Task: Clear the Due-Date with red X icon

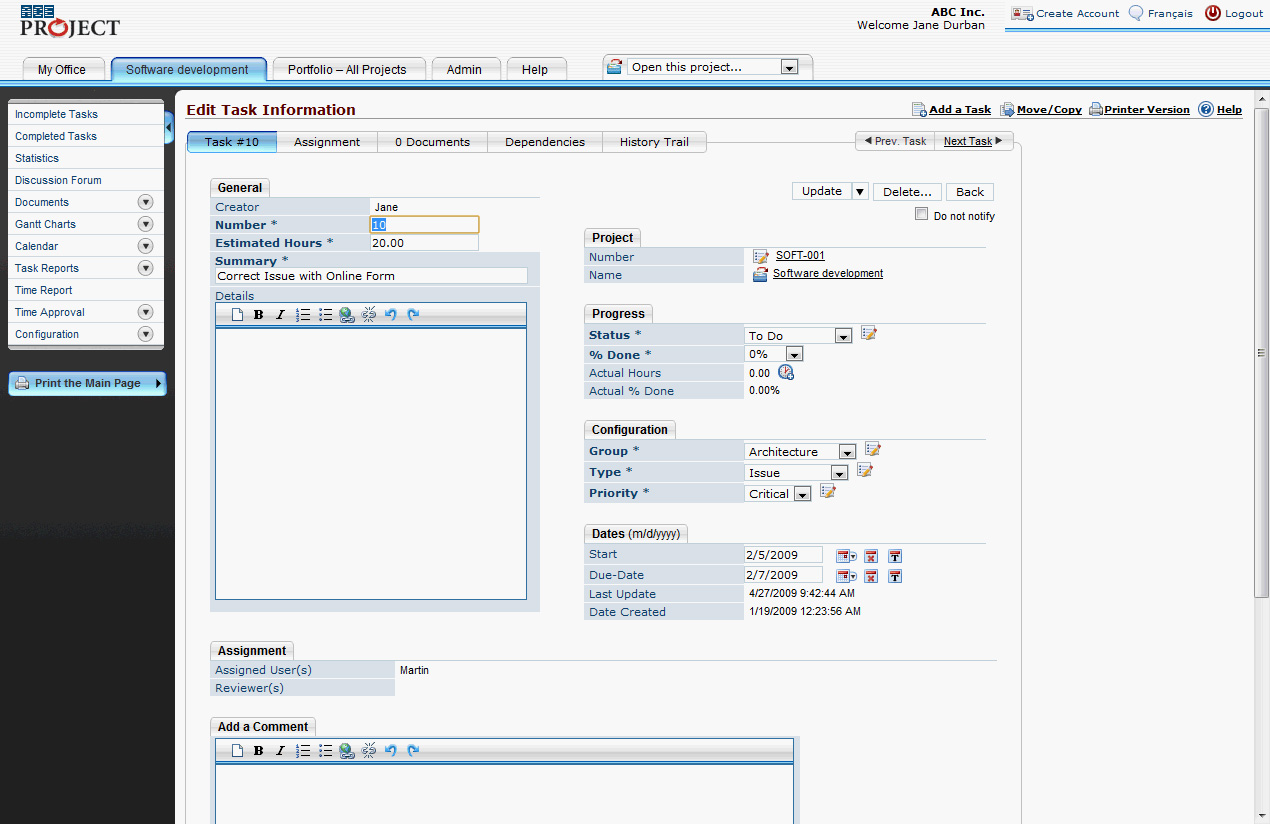Action: pyautogui.click(x=871, y=576)
